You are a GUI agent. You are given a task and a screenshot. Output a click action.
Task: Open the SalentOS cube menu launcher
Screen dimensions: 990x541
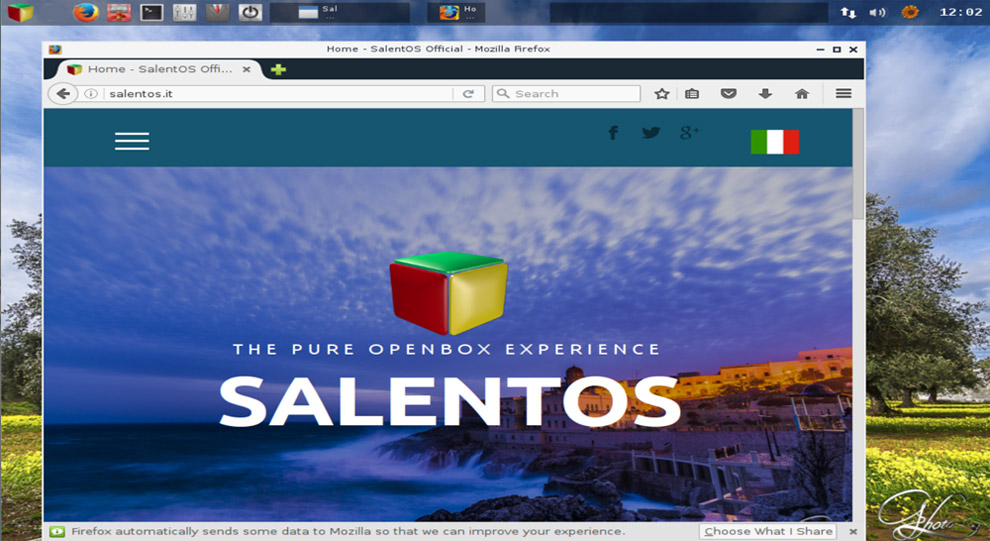coord(20,12)
